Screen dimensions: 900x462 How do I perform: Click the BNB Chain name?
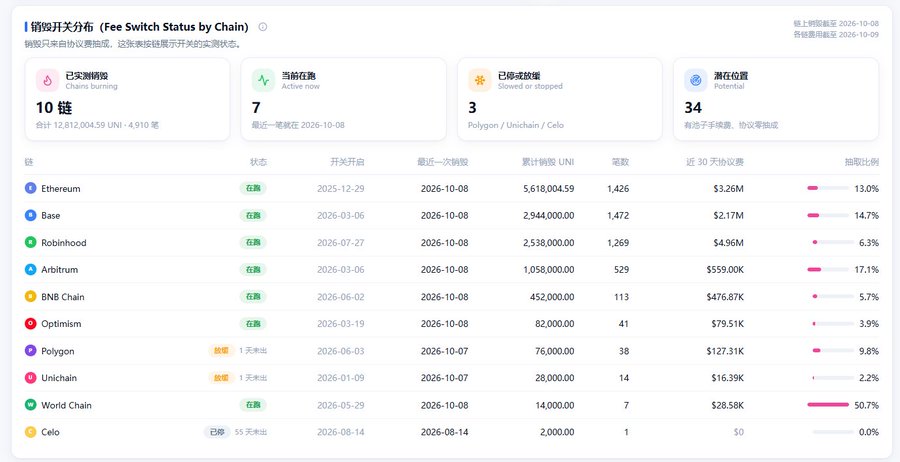[63, 297]
